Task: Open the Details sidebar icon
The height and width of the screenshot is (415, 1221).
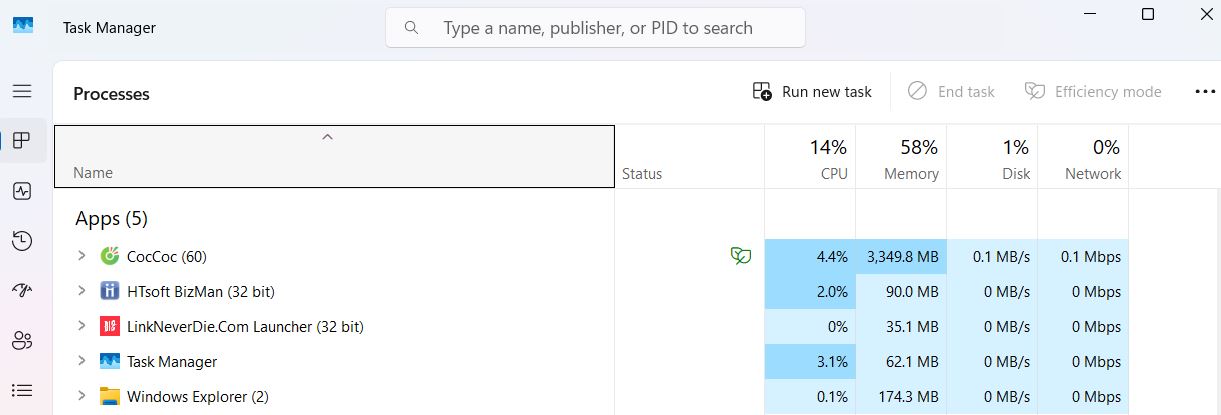Action: tap(22, 390)
